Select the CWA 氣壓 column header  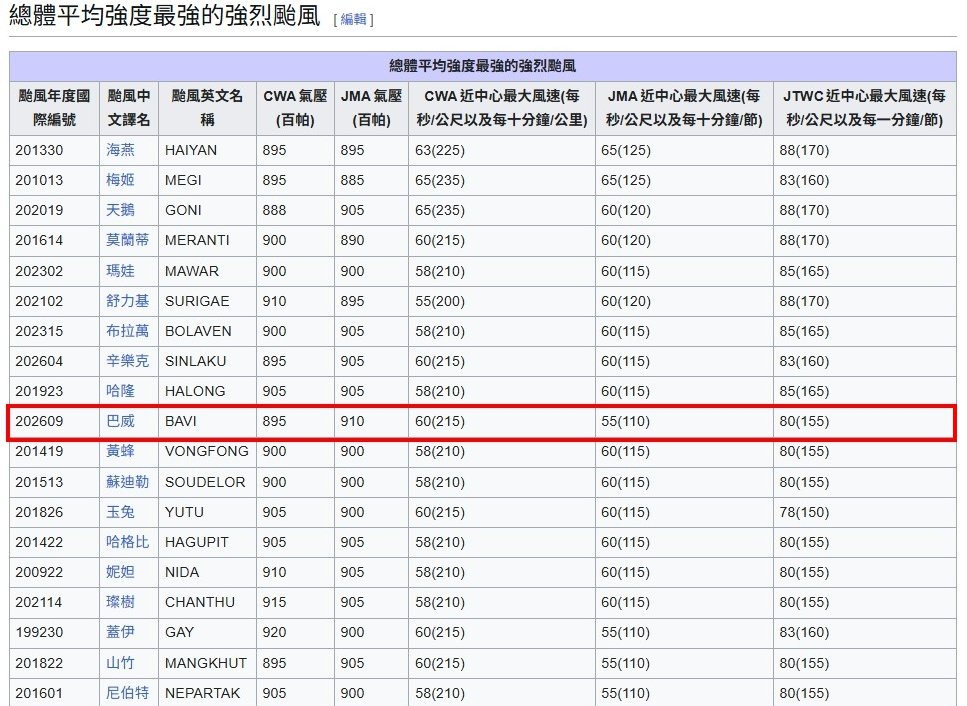pyautogui.click(x=295, y=108)
